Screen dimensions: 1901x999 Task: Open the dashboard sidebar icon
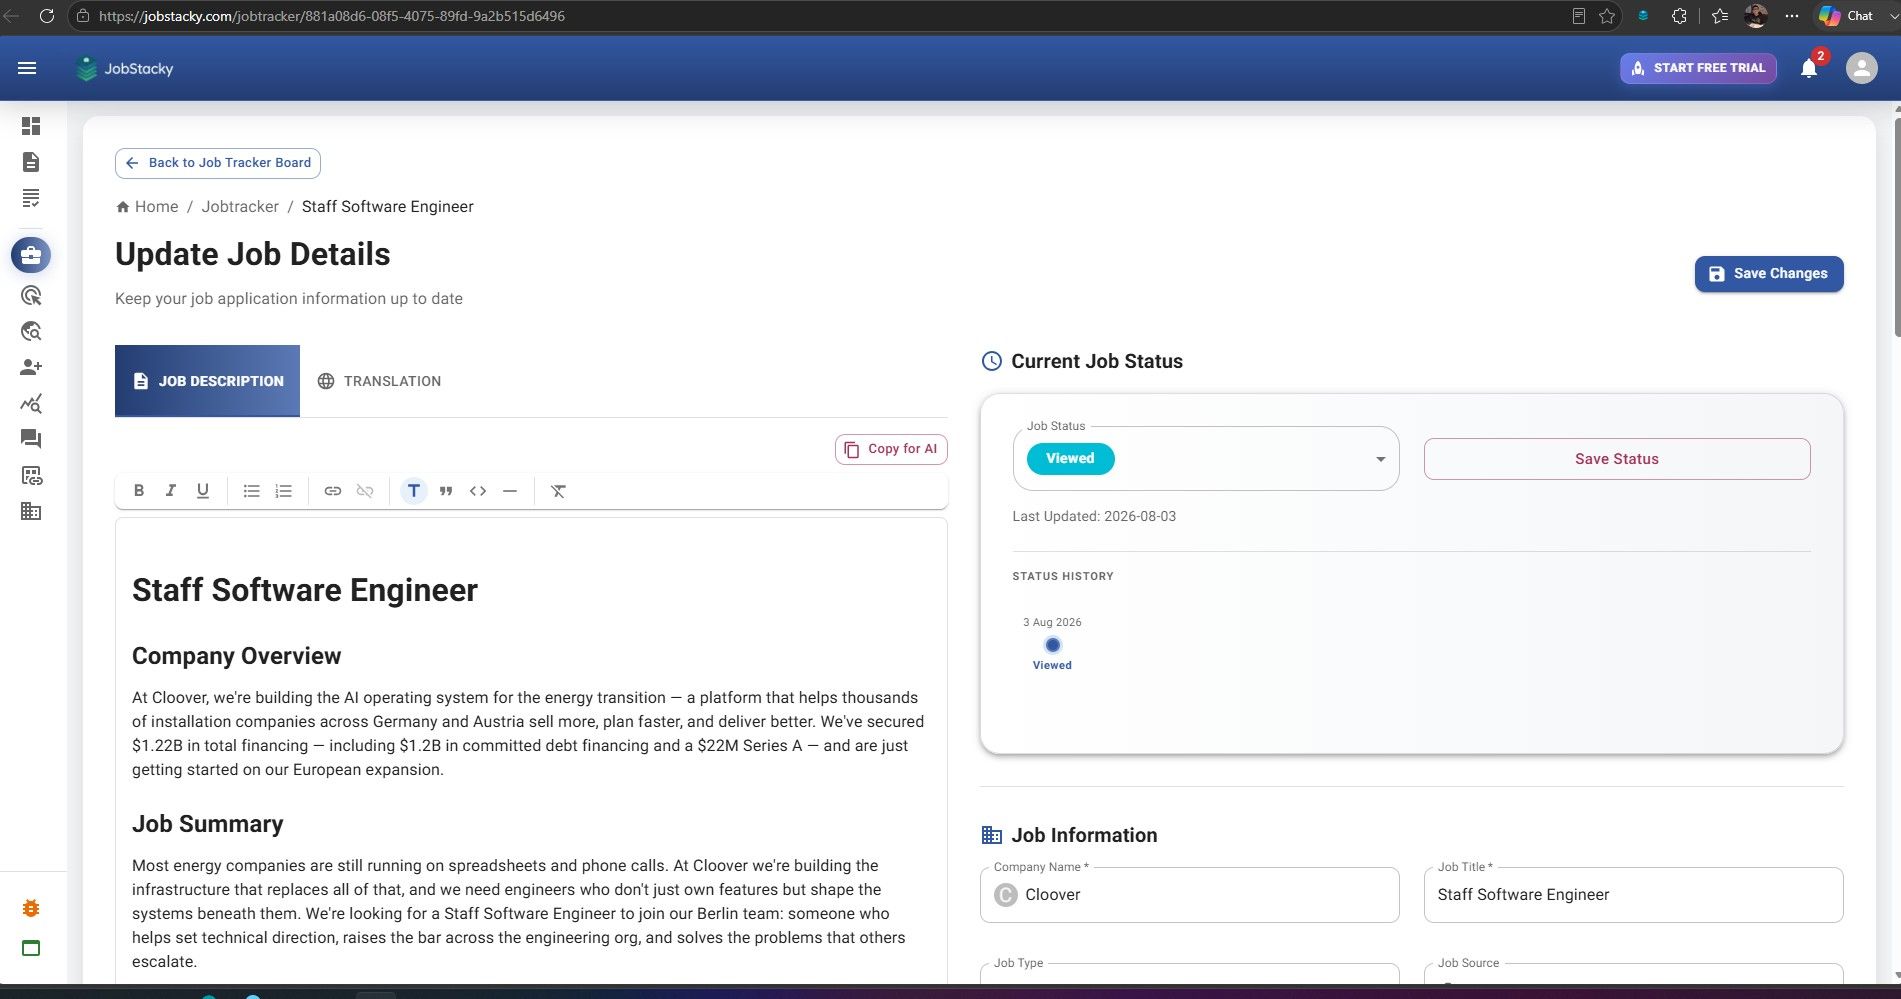(31, 126)
